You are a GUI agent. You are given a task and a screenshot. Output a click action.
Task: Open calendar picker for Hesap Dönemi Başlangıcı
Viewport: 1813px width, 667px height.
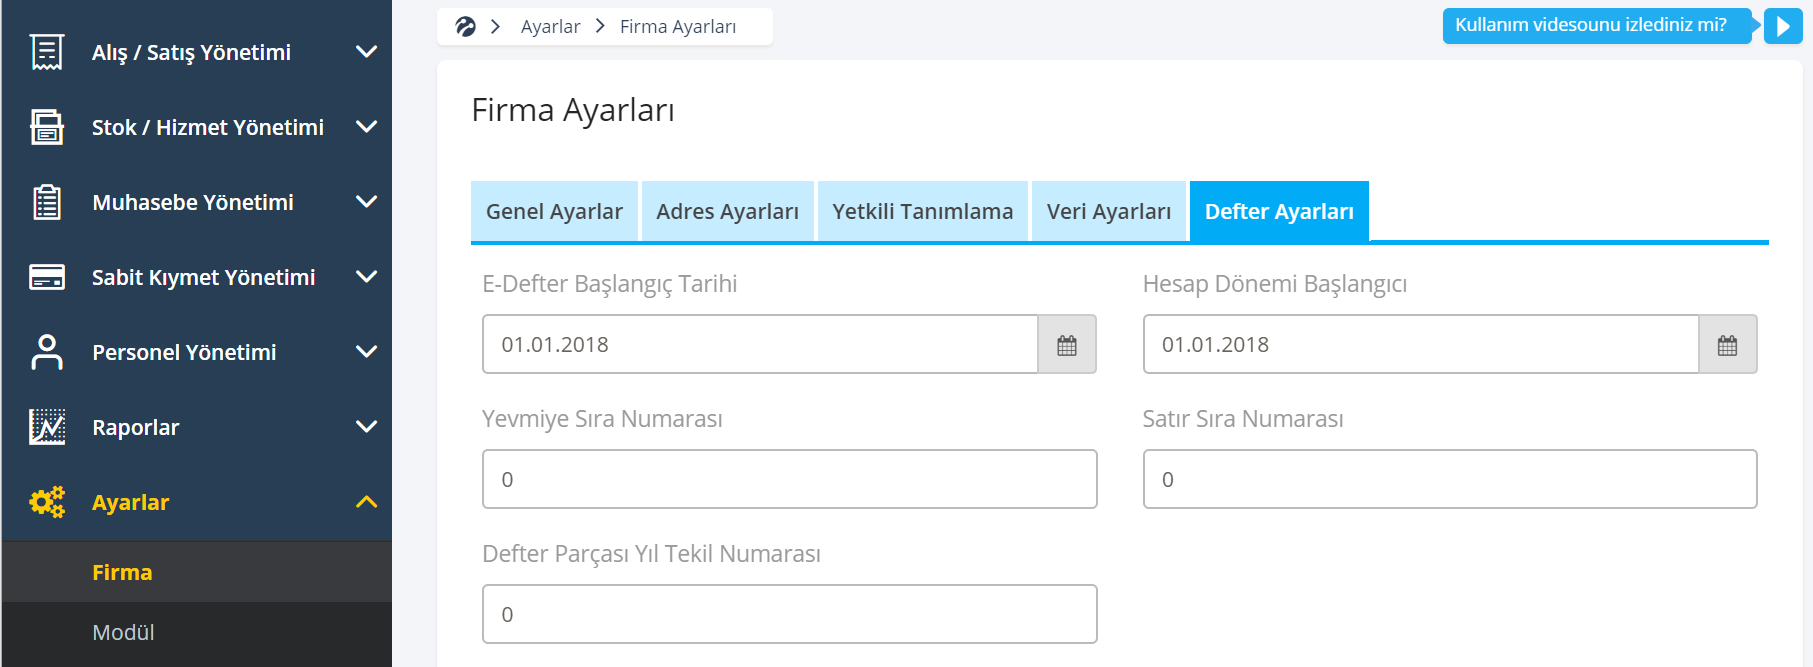pyautogui.click(x=1727, y=344)
